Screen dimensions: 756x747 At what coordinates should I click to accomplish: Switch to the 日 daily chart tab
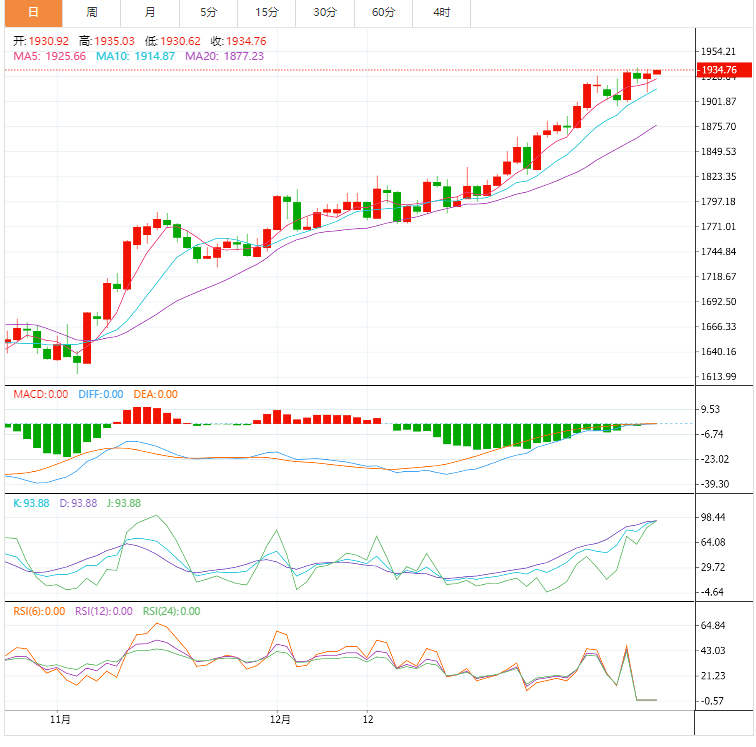33,13
